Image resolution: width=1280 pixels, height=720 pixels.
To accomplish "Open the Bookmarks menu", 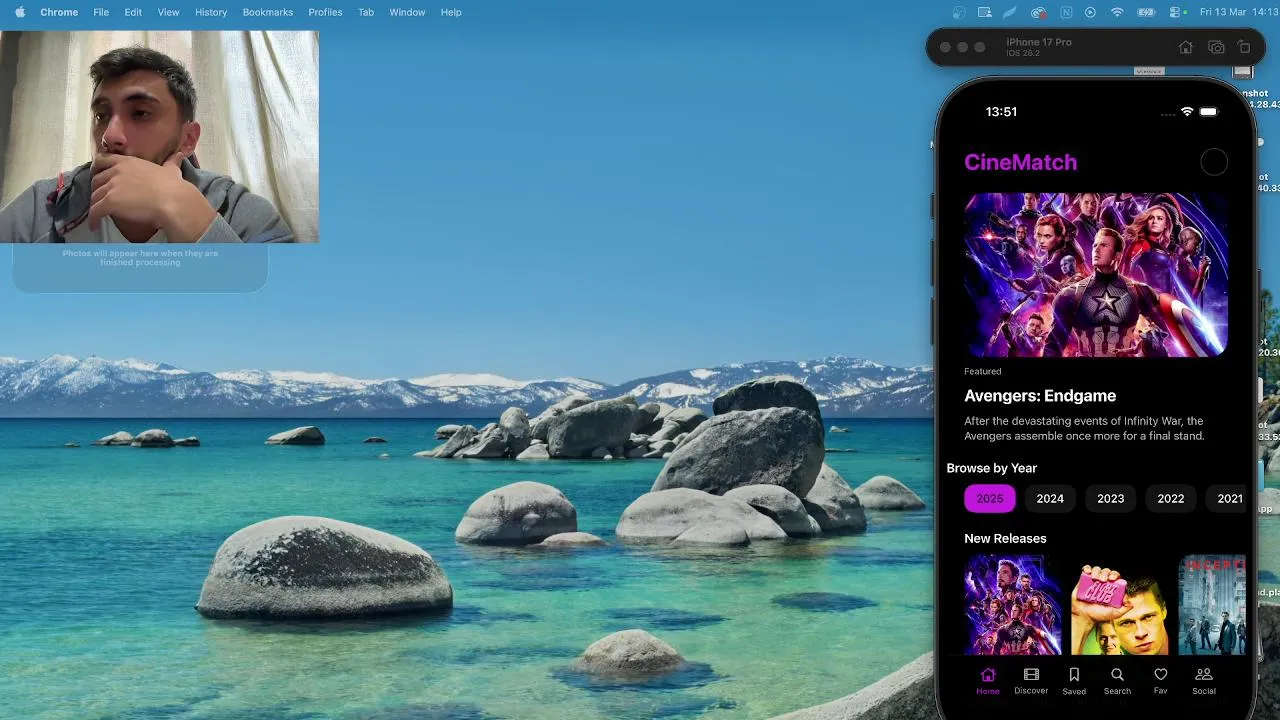I will point(267,12).
